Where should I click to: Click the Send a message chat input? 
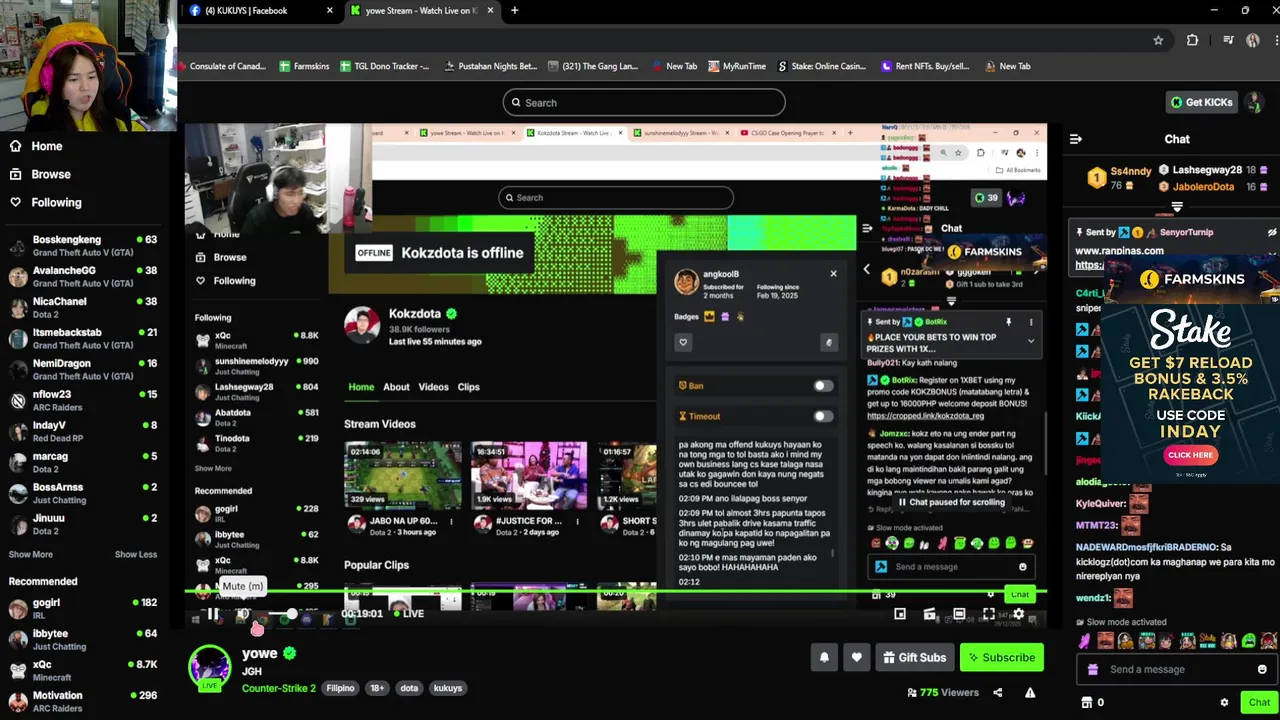[1177, 669]
